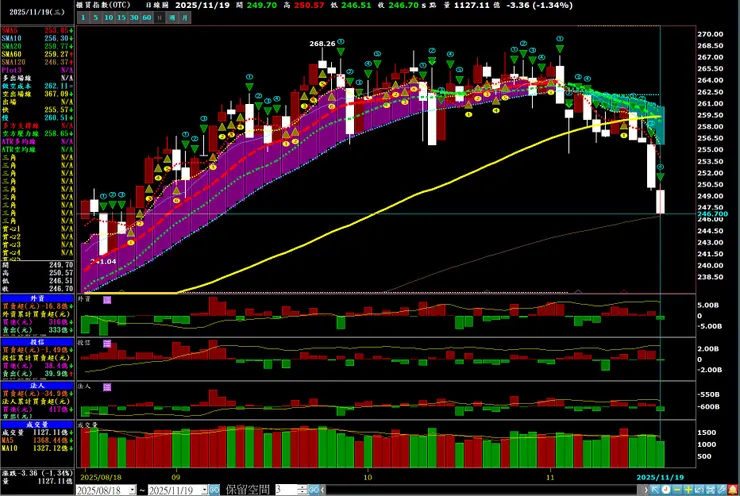740x496 pixels.
Task: Select the Plot3 indicator row
Action: pyautogui.click(x=37, y=70)
